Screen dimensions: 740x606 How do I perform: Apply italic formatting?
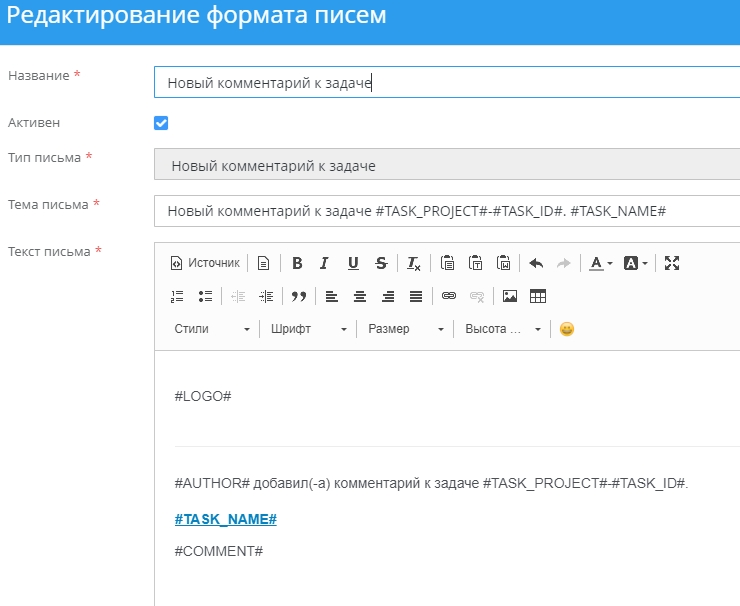coord(324,263)
